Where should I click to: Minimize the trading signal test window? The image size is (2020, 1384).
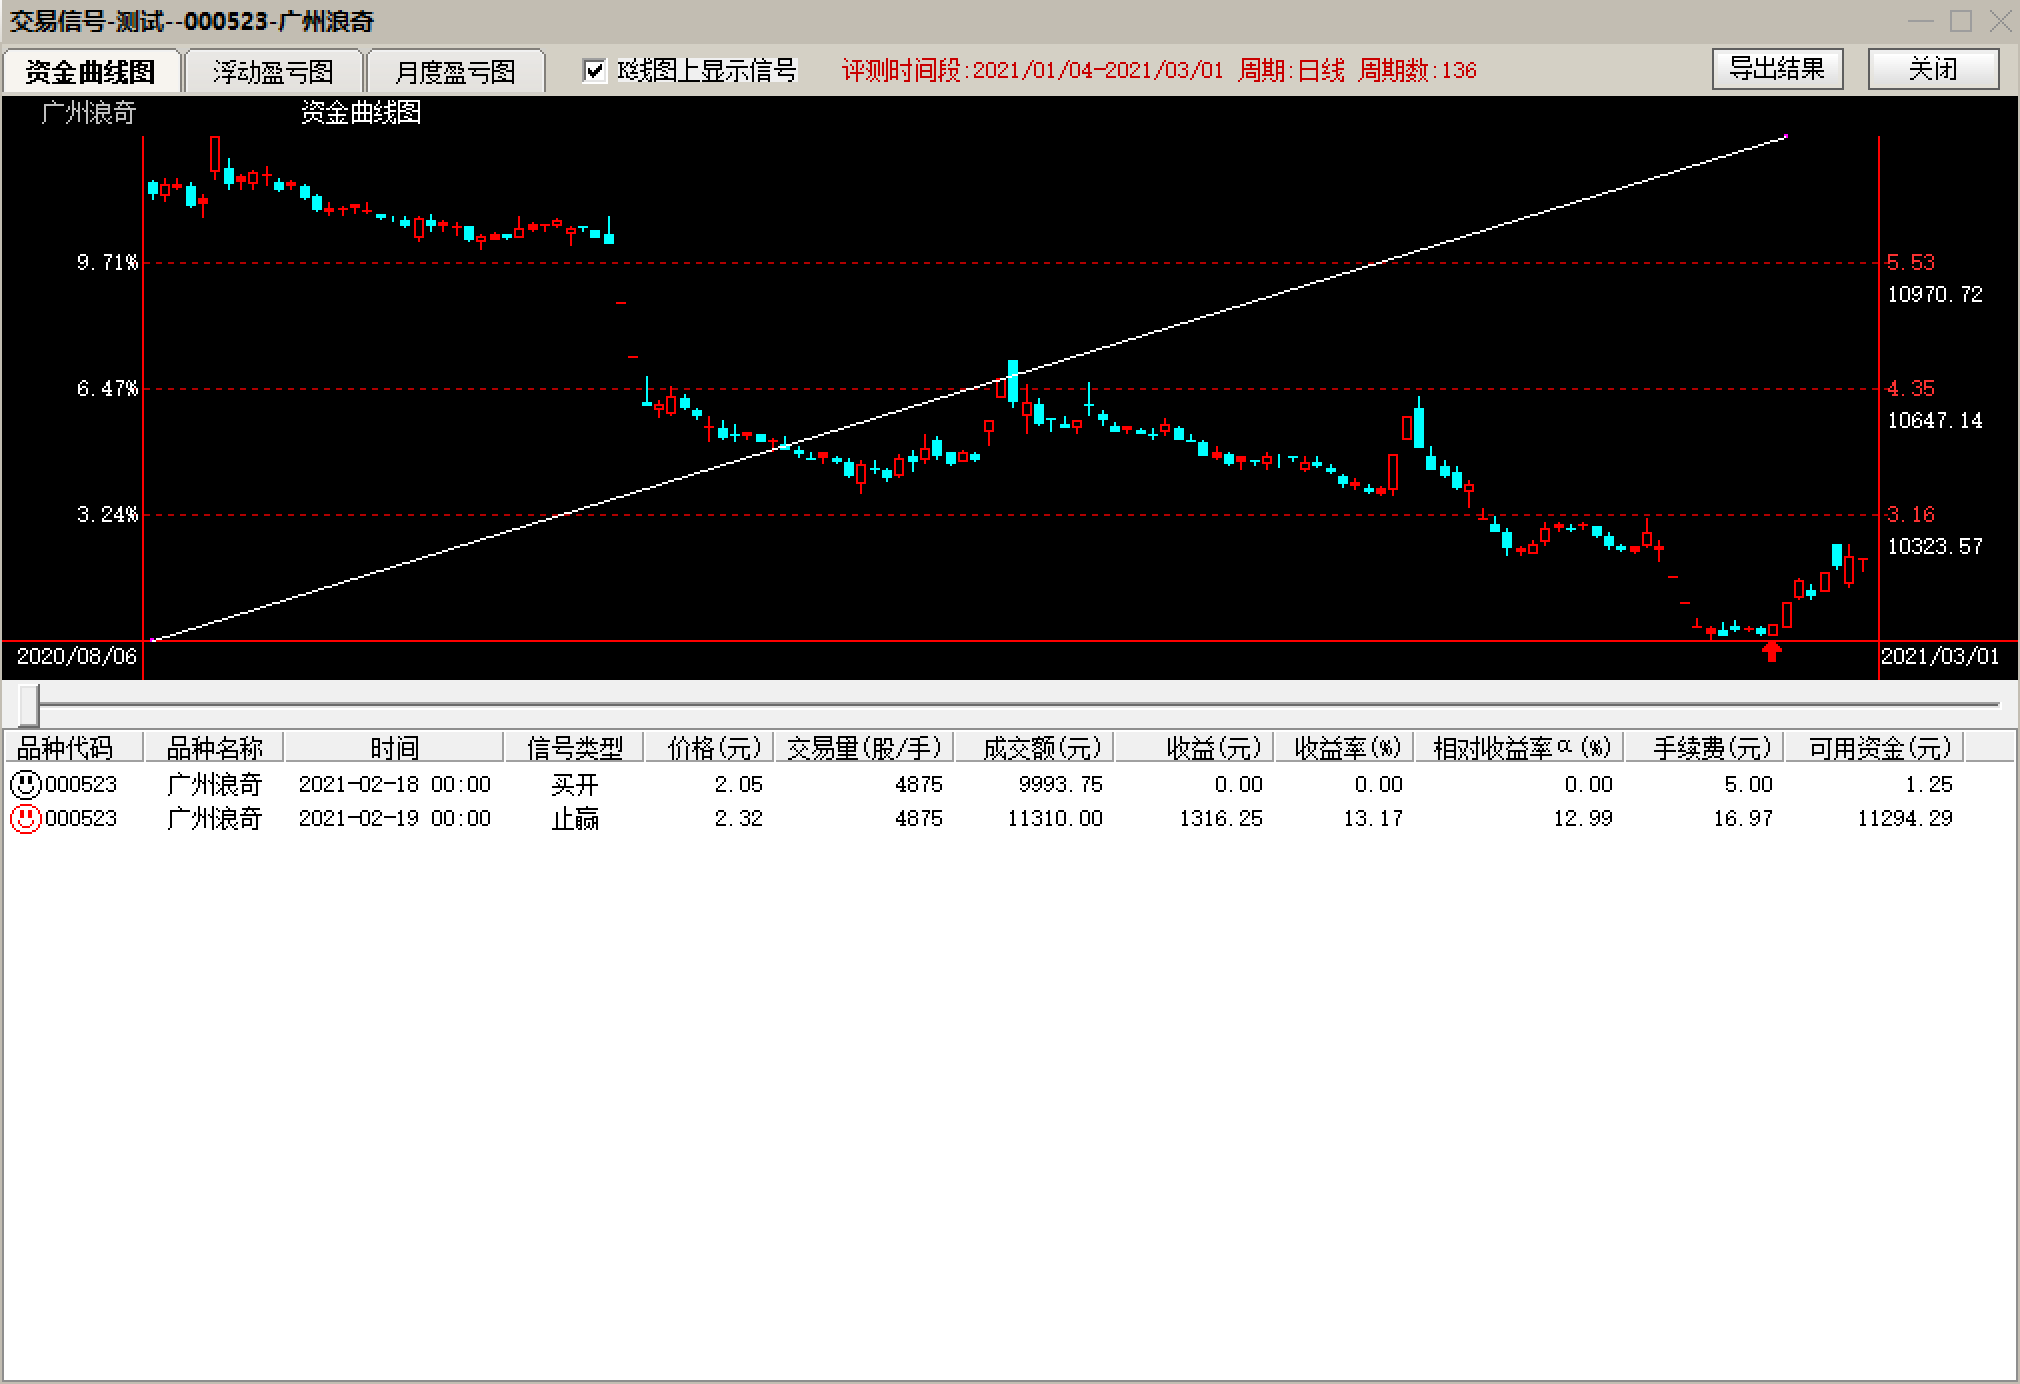tap(1920, 21)
